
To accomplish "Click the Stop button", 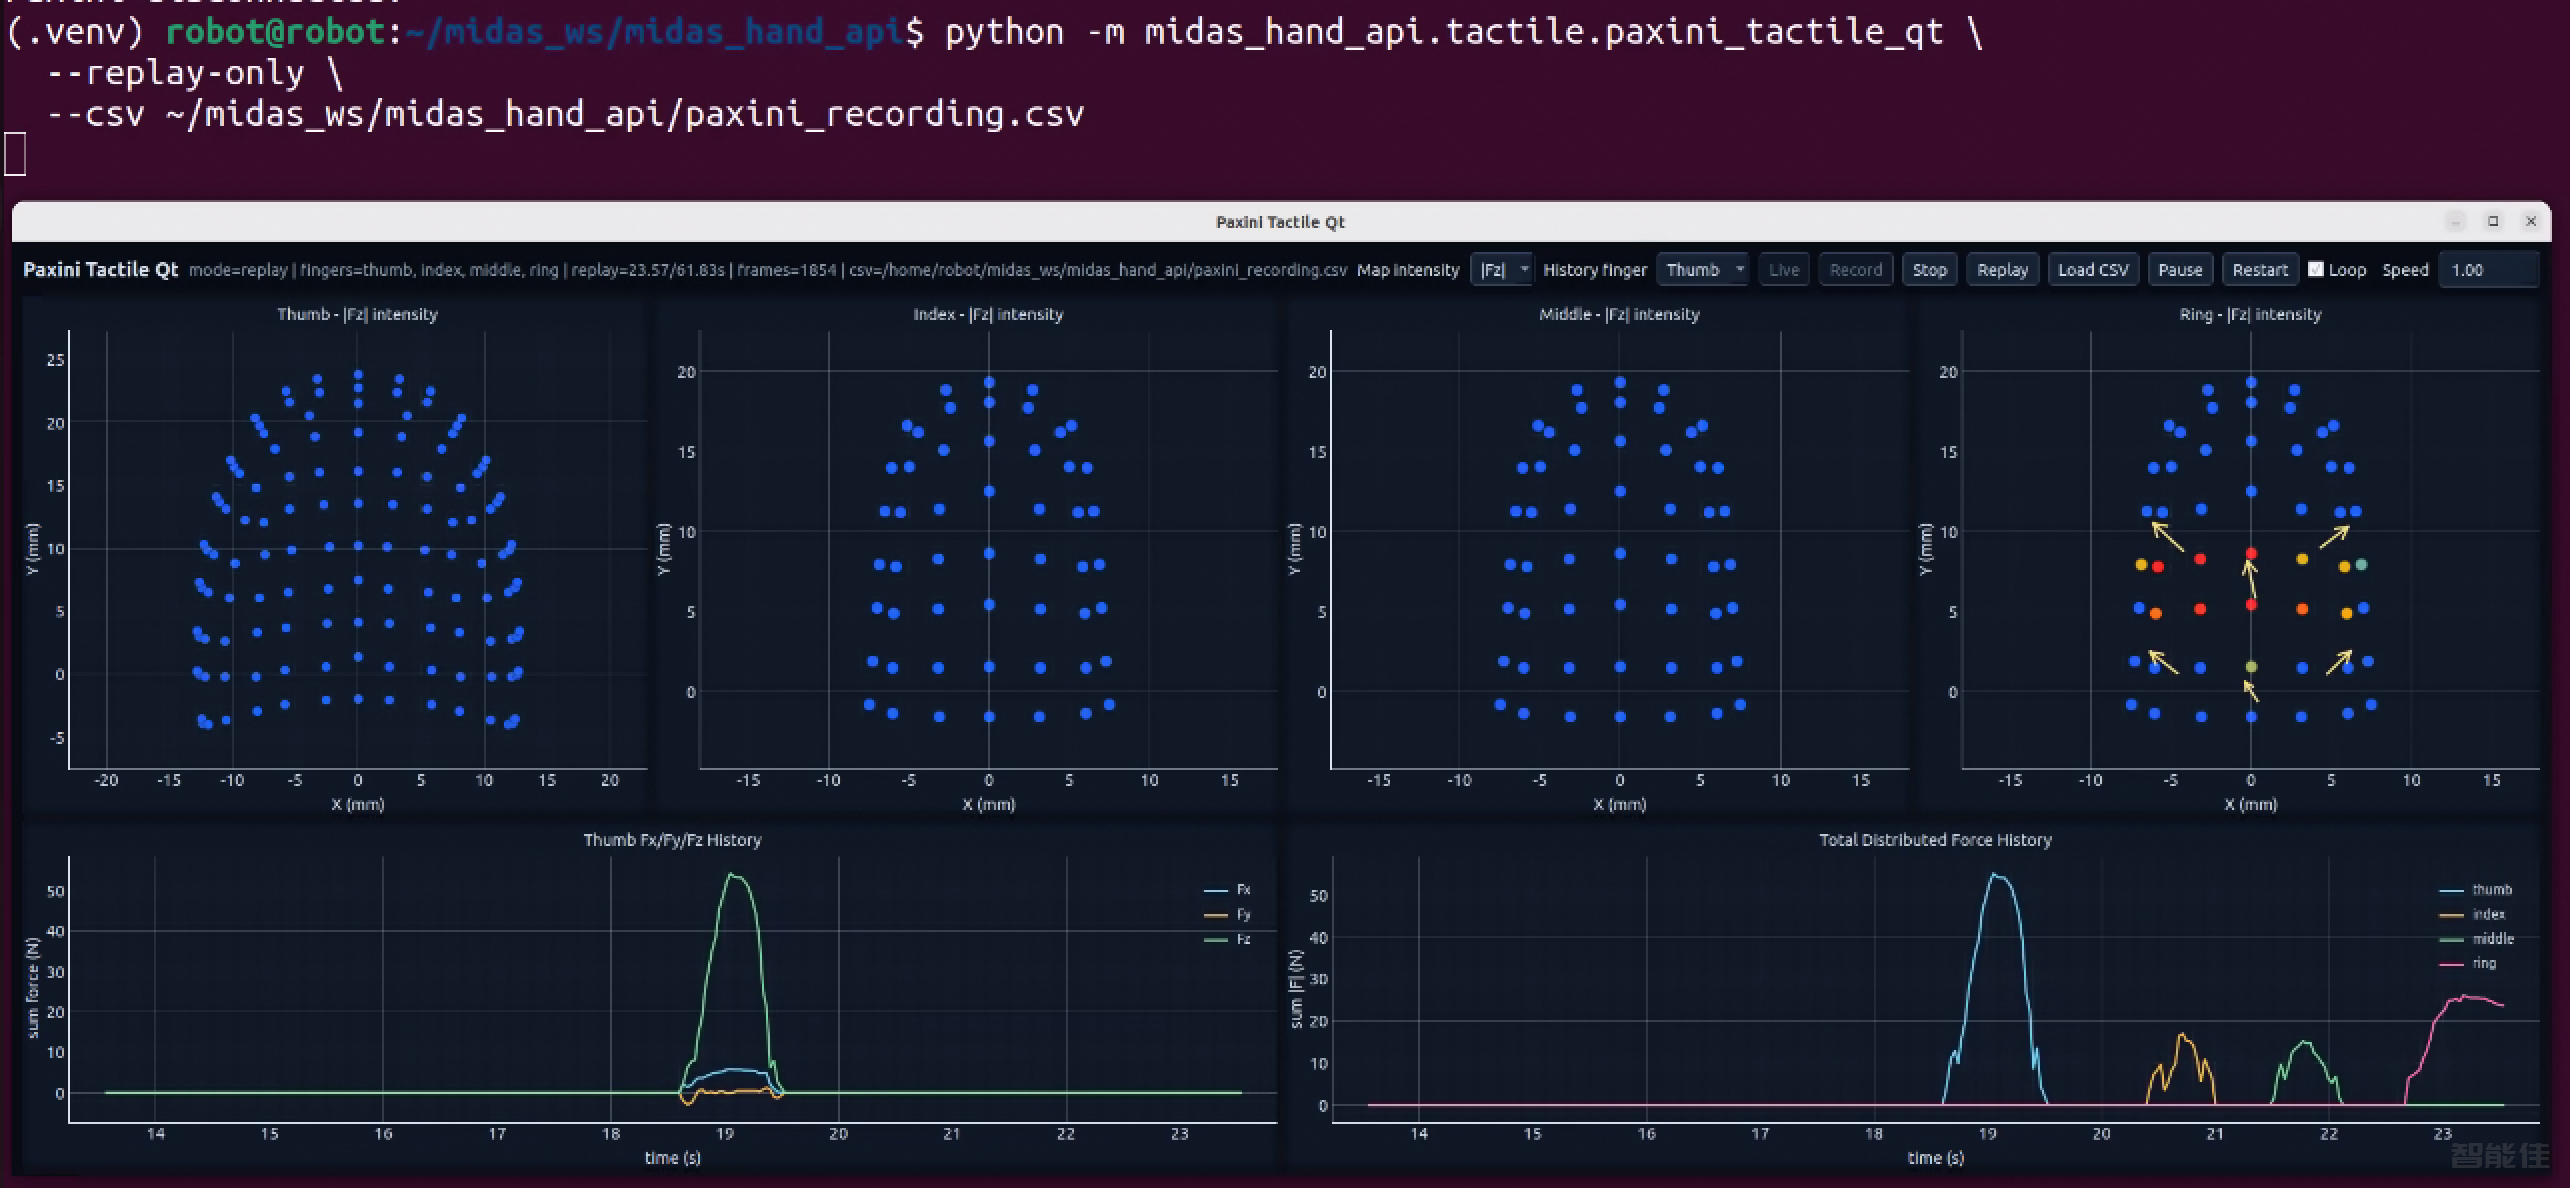I will [1929, 270].
